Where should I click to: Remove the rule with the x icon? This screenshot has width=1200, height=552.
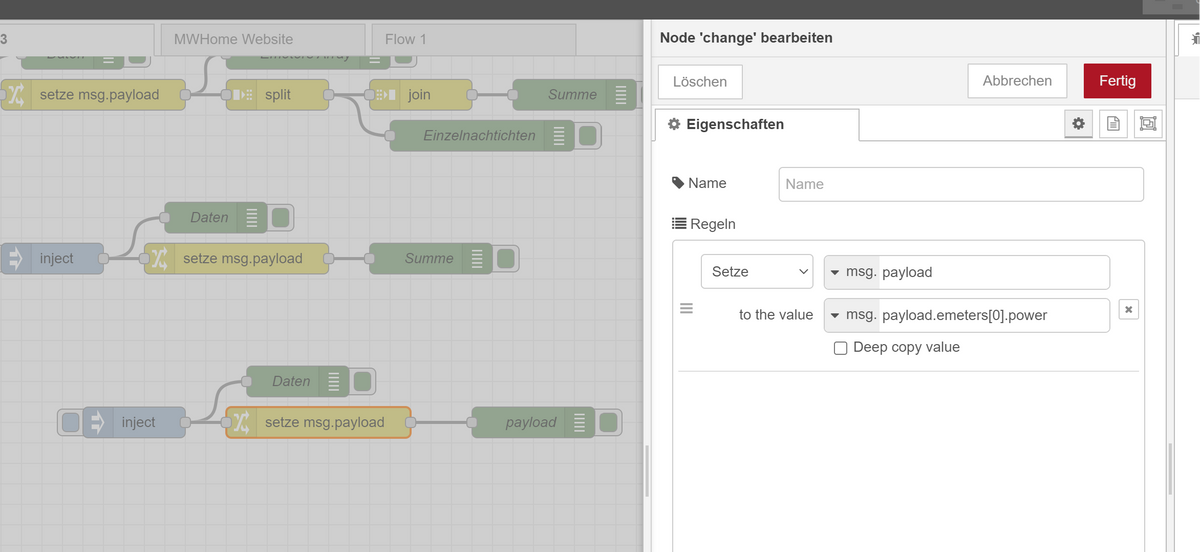tap(1128, 310)
